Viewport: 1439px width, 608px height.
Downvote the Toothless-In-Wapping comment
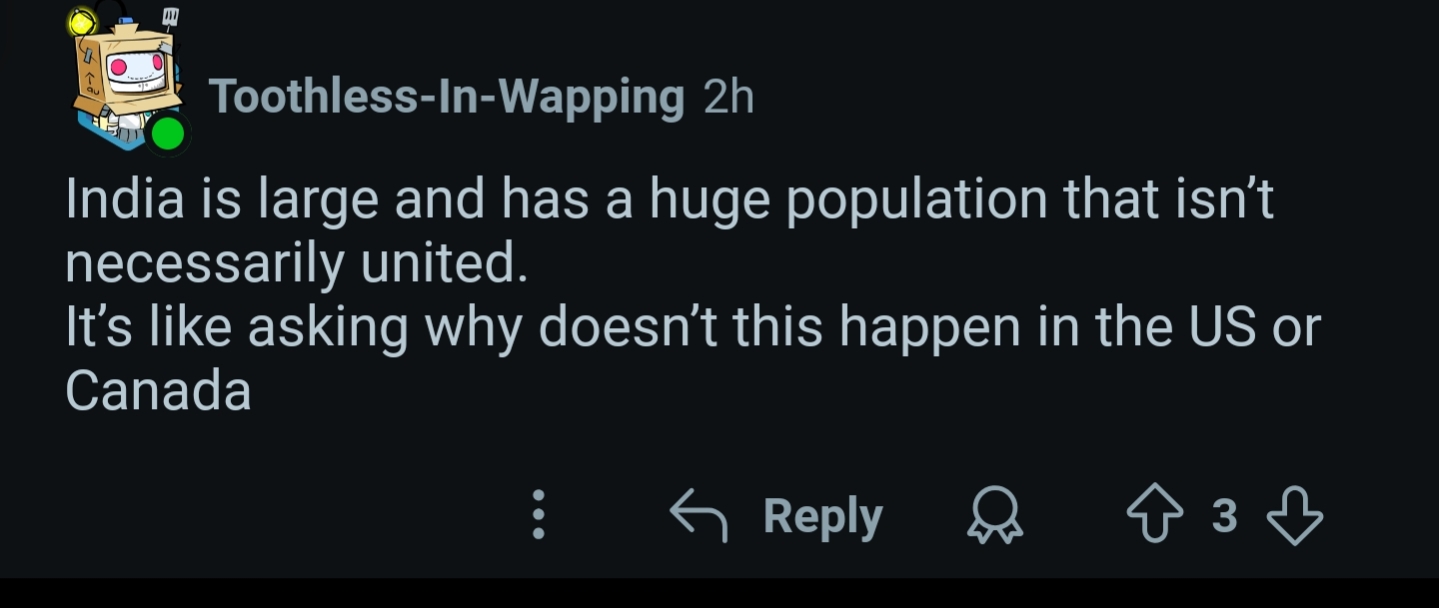(1295, 516)
